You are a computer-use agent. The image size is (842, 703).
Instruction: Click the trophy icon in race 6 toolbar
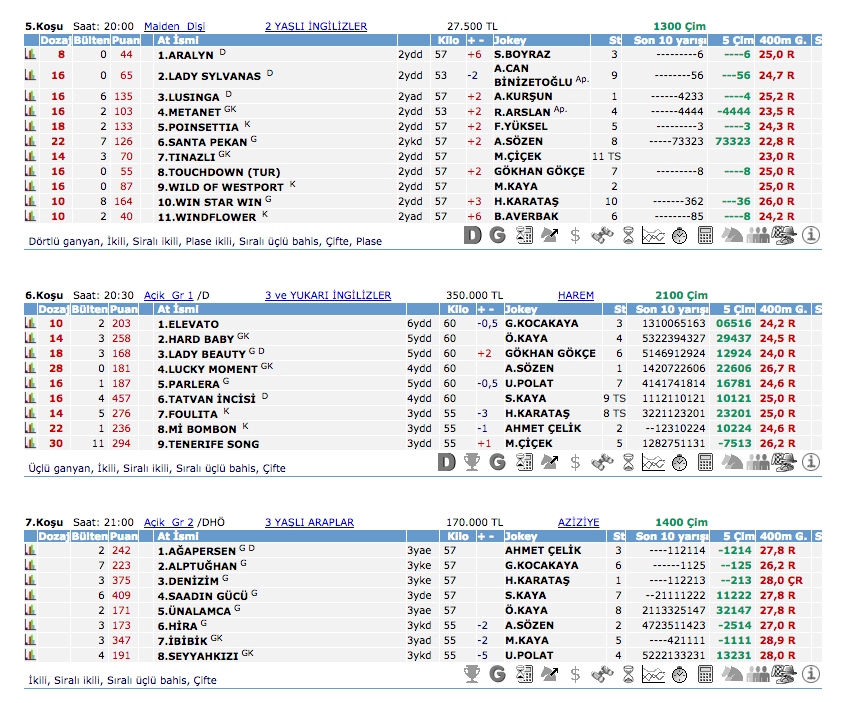(472, 461)
